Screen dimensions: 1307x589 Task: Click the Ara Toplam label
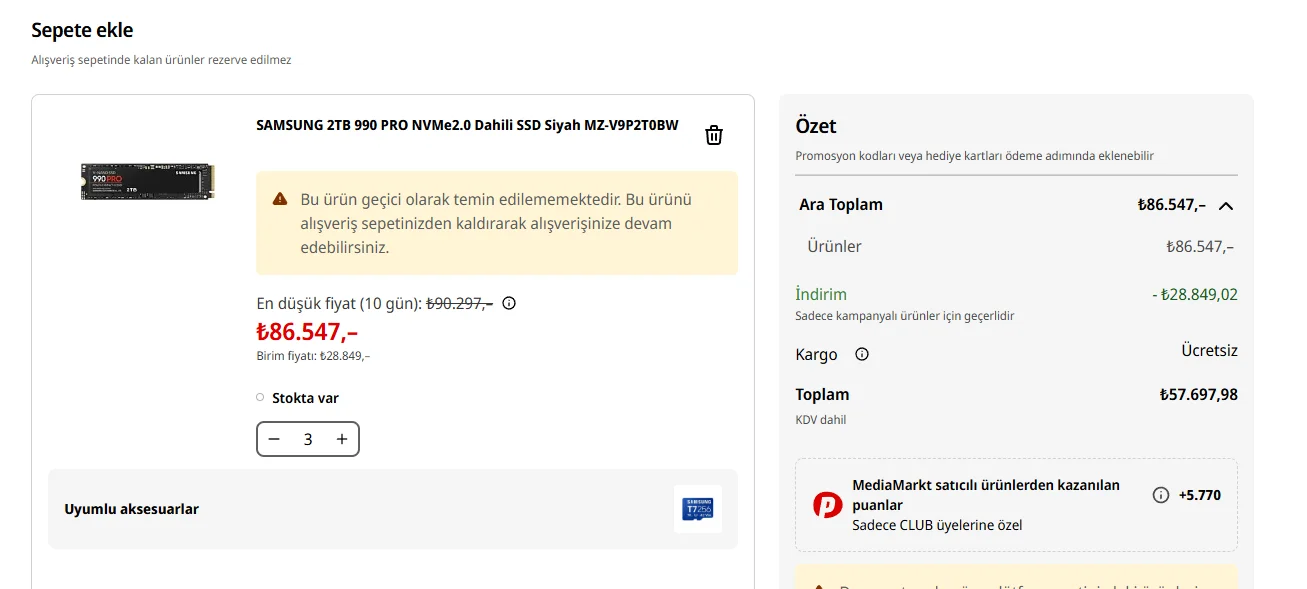coord(841,204)
